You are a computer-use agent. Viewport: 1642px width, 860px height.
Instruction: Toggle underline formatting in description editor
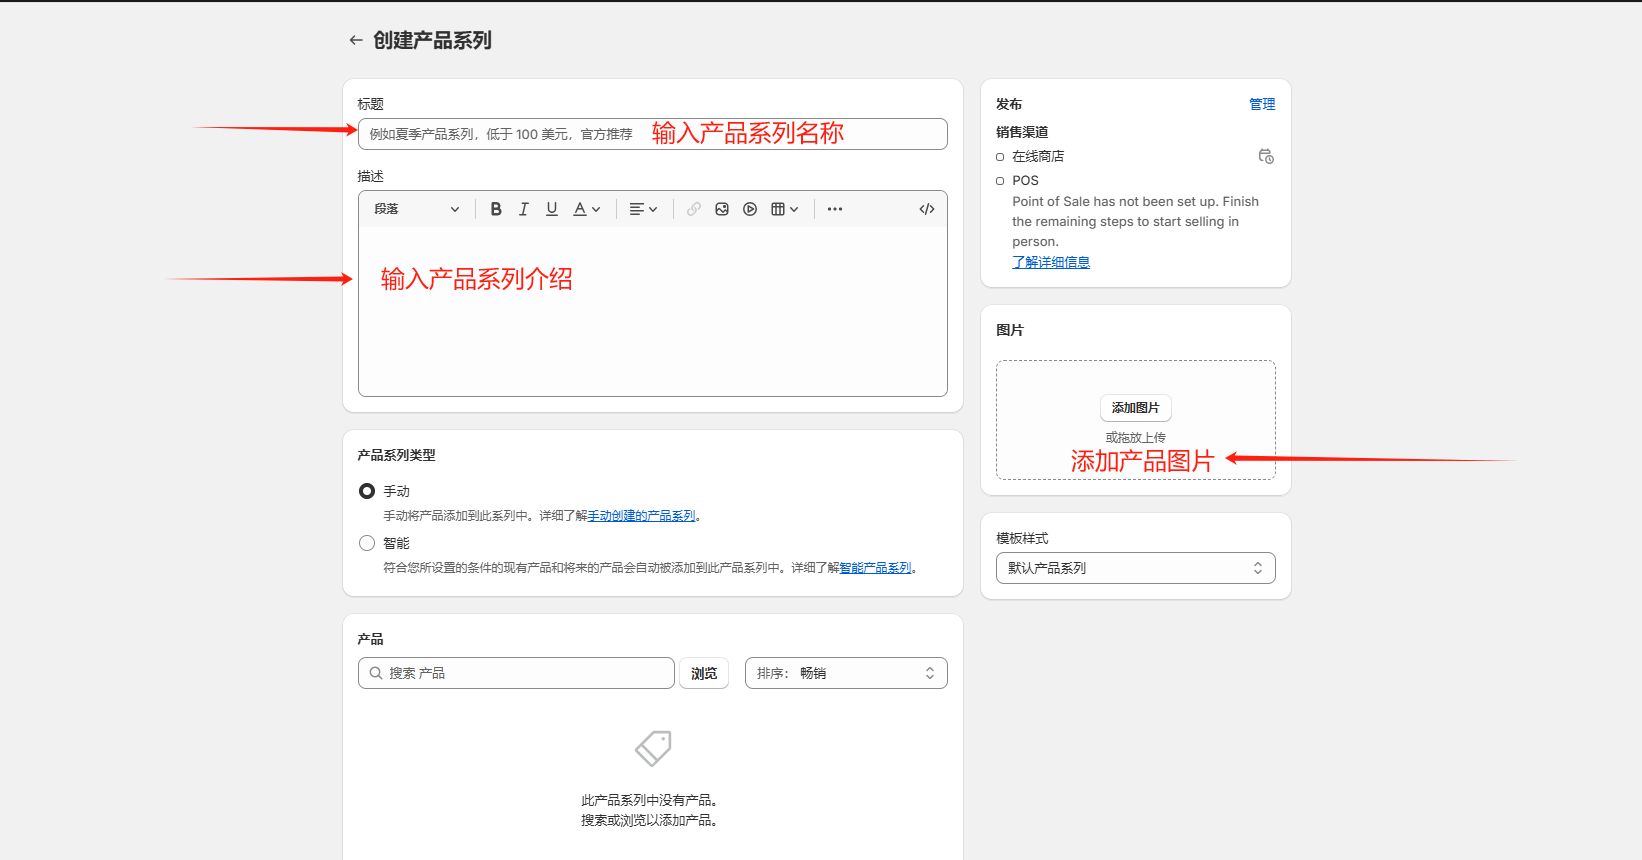[552, 209]
